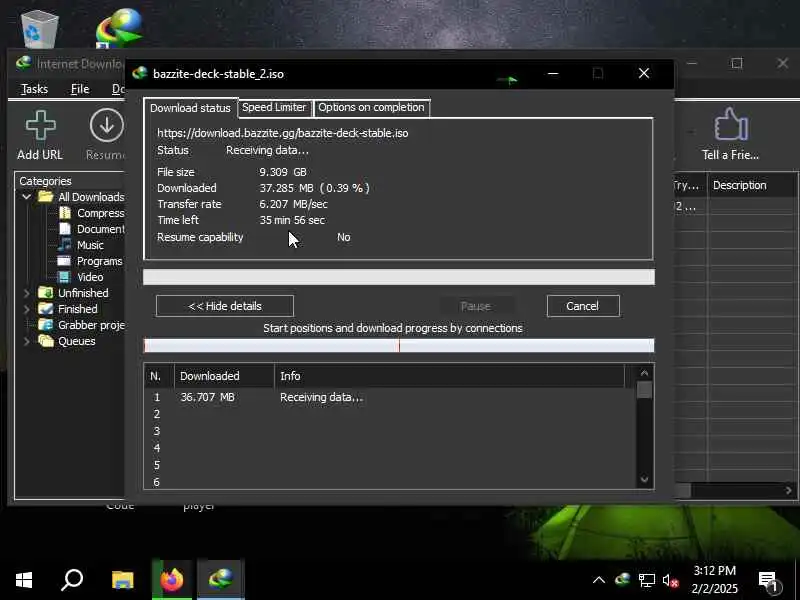This screenshot has height=600, width=800.
Task: Click the muted volume tray icon
Action: tap(670, 580)
